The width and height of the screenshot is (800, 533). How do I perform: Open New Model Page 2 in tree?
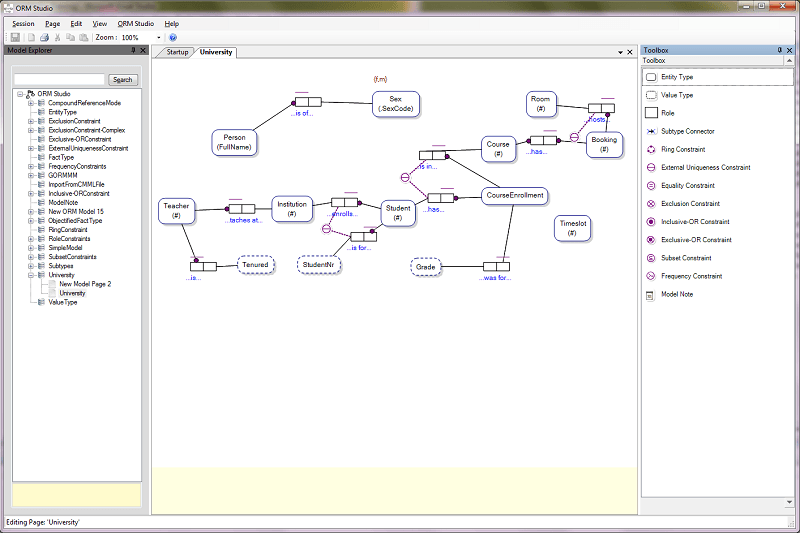(84, 284)
